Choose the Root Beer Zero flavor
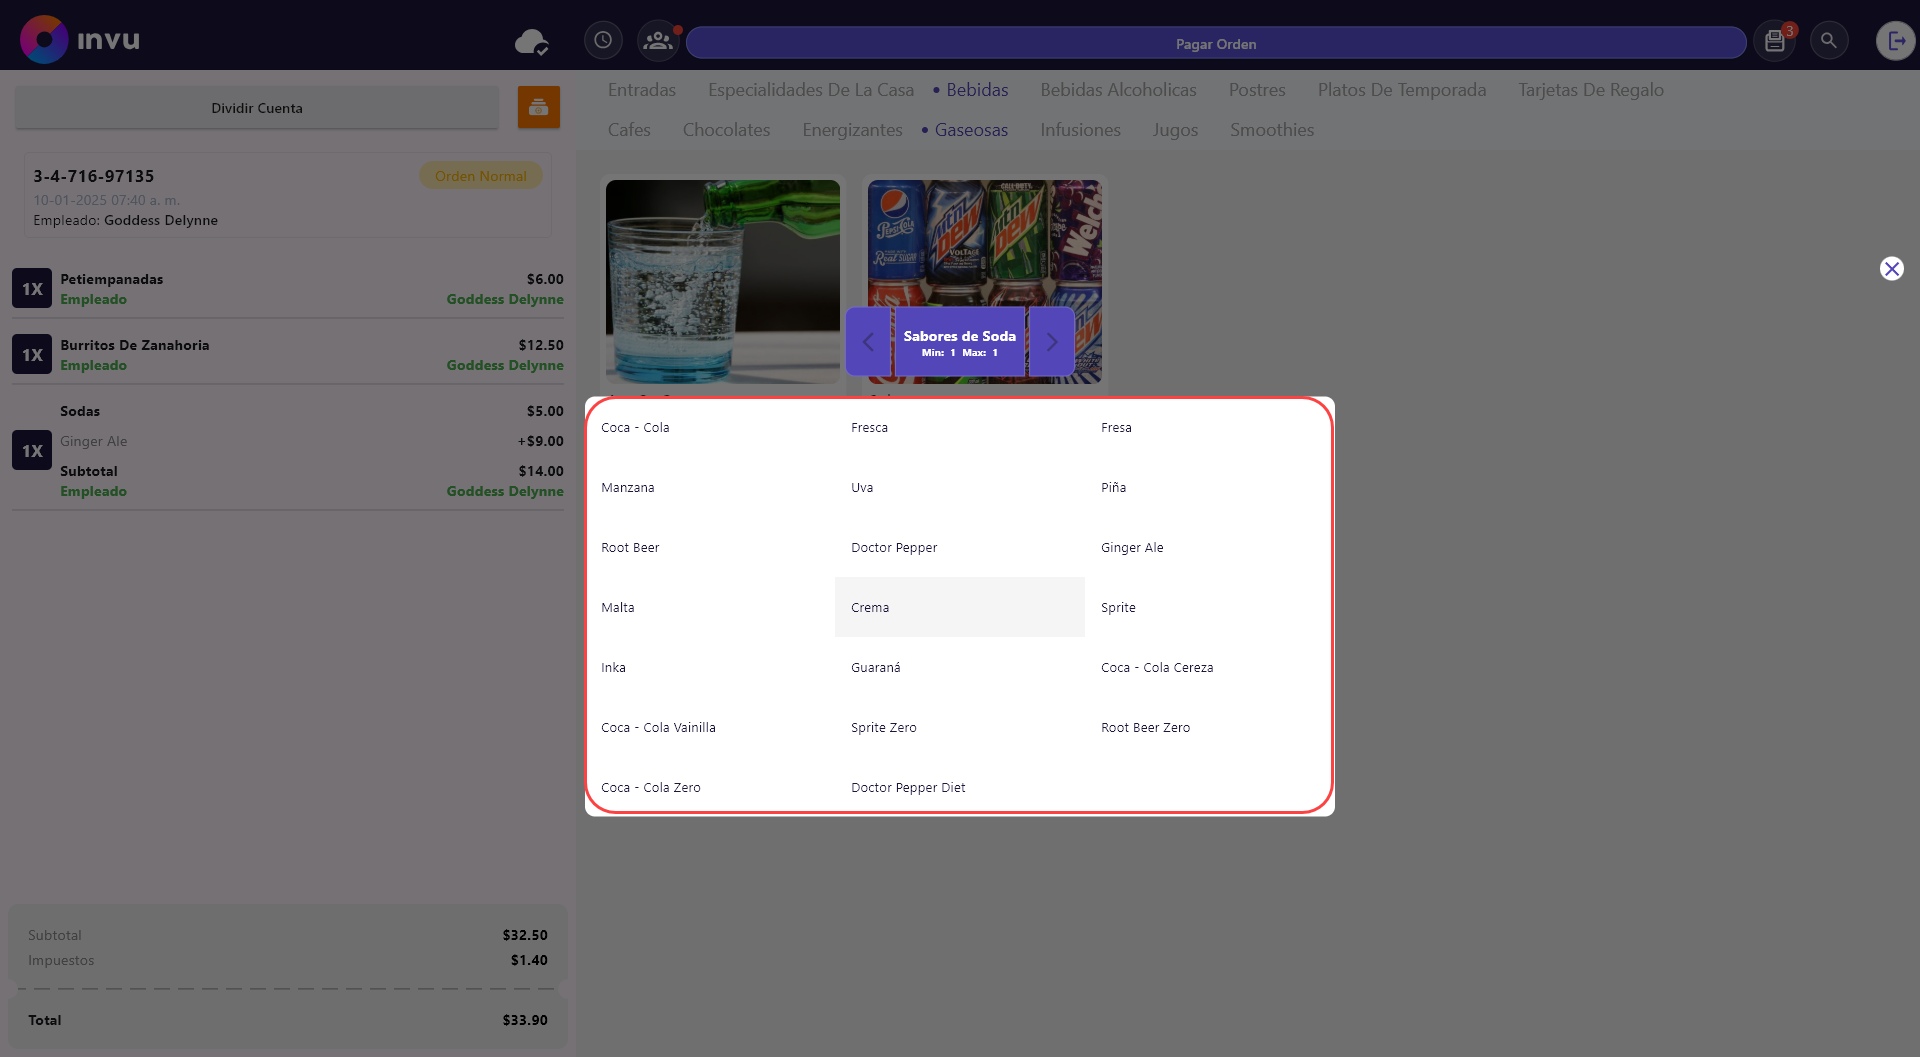Image resolution: width=1920 pixels, height=1057 pixels. 1209,727
